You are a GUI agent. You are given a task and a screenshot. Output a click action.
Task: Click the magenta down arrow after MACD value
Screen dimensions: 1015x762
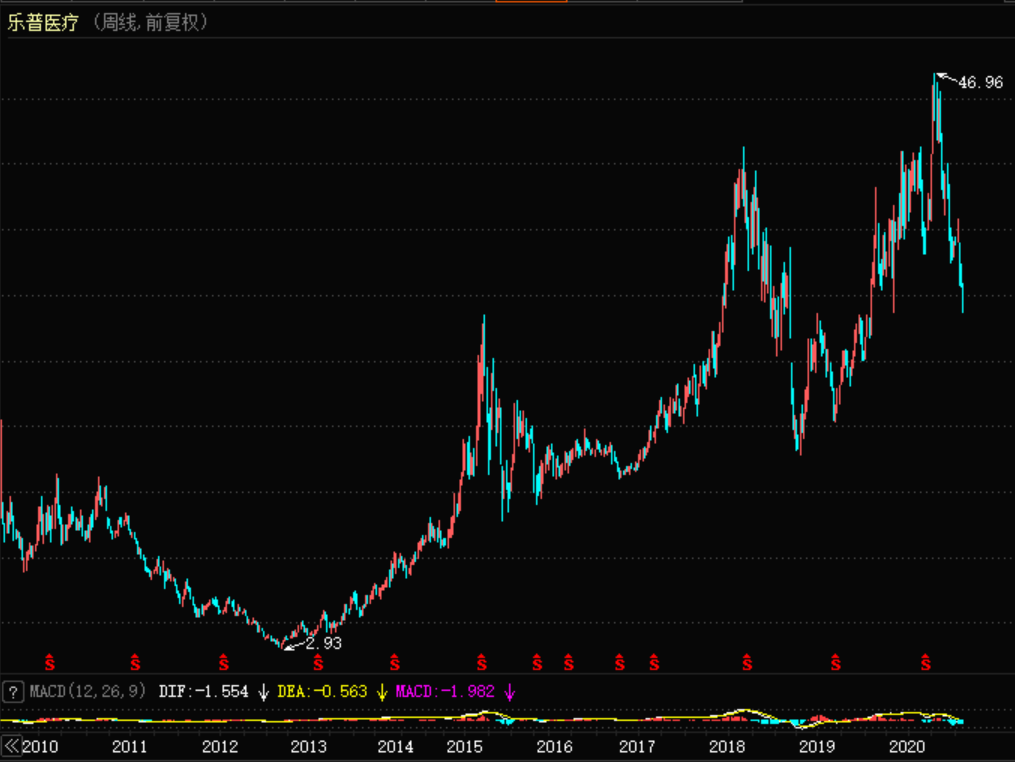point(510,692)
